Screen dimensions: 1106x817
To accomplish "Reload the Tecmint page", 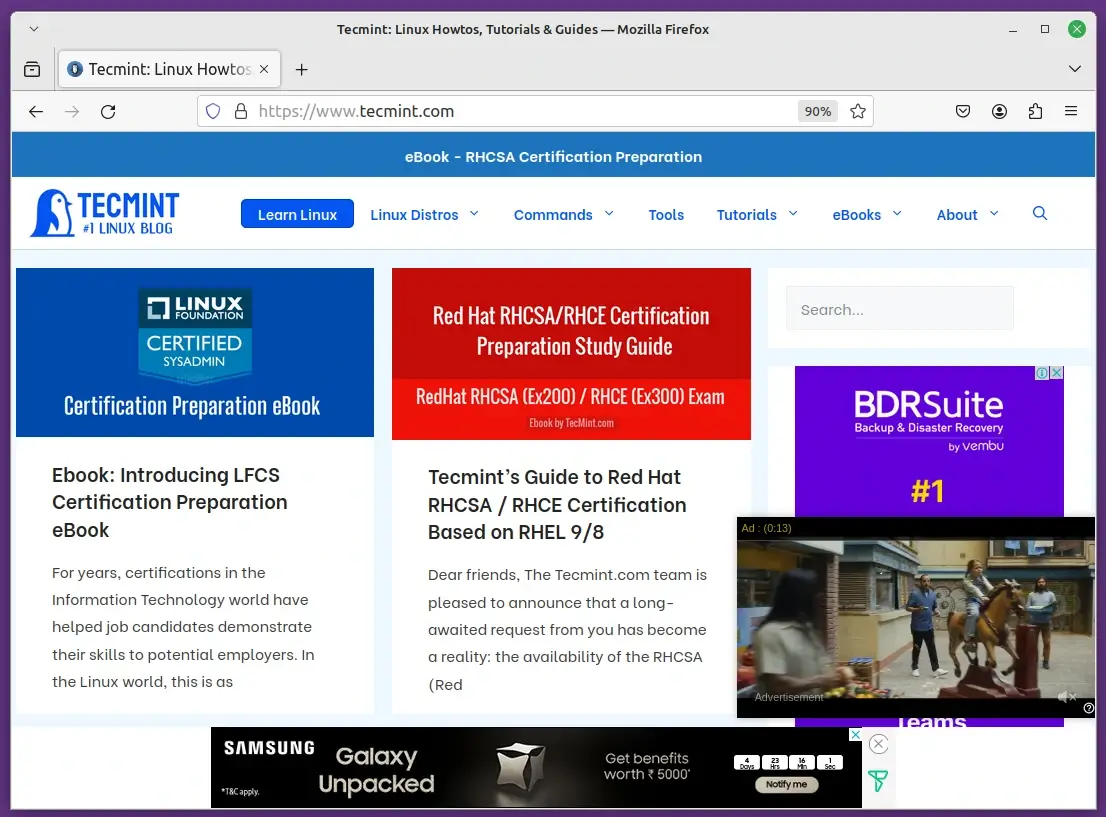I will (108, 111).
